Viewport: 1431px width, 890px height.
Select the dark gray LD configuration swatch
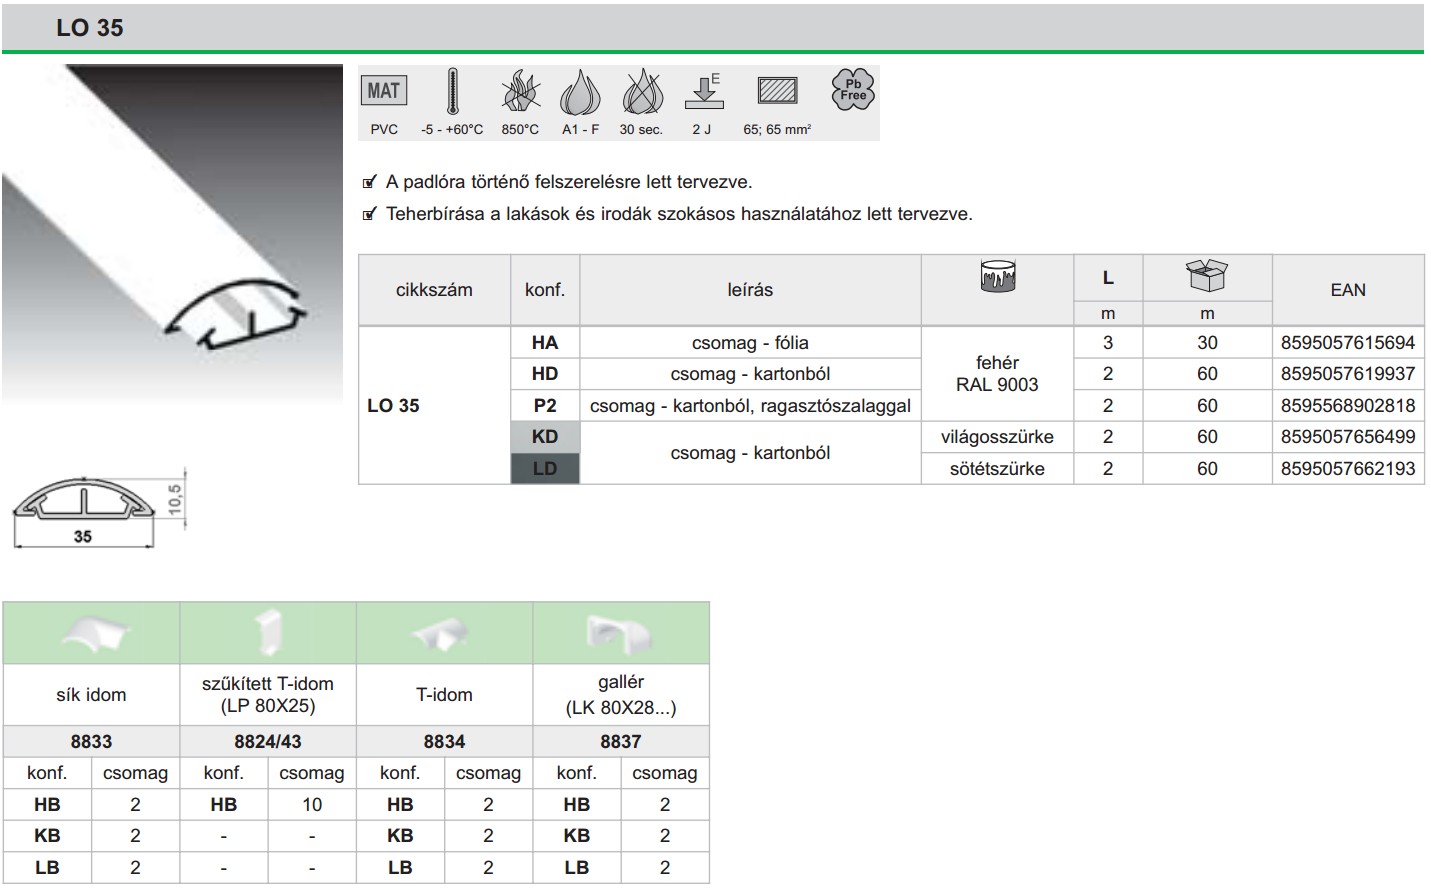(545, 469)
